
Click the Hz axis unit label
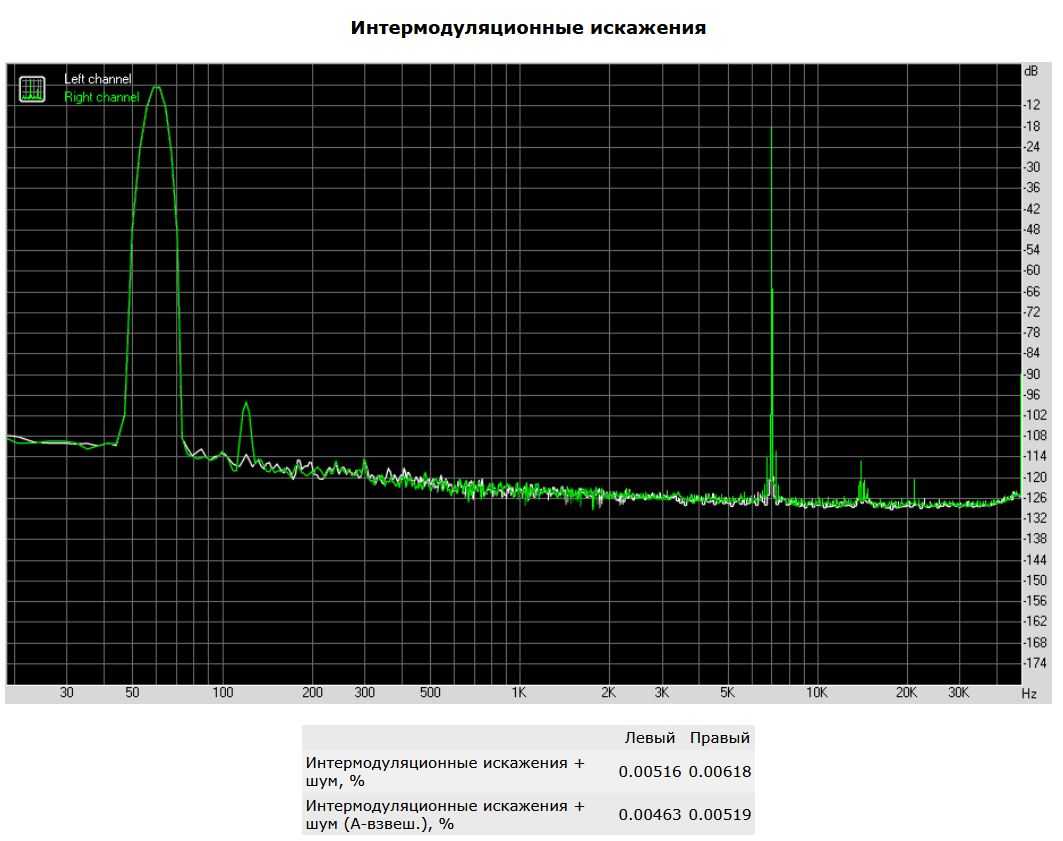point(1029,693)
